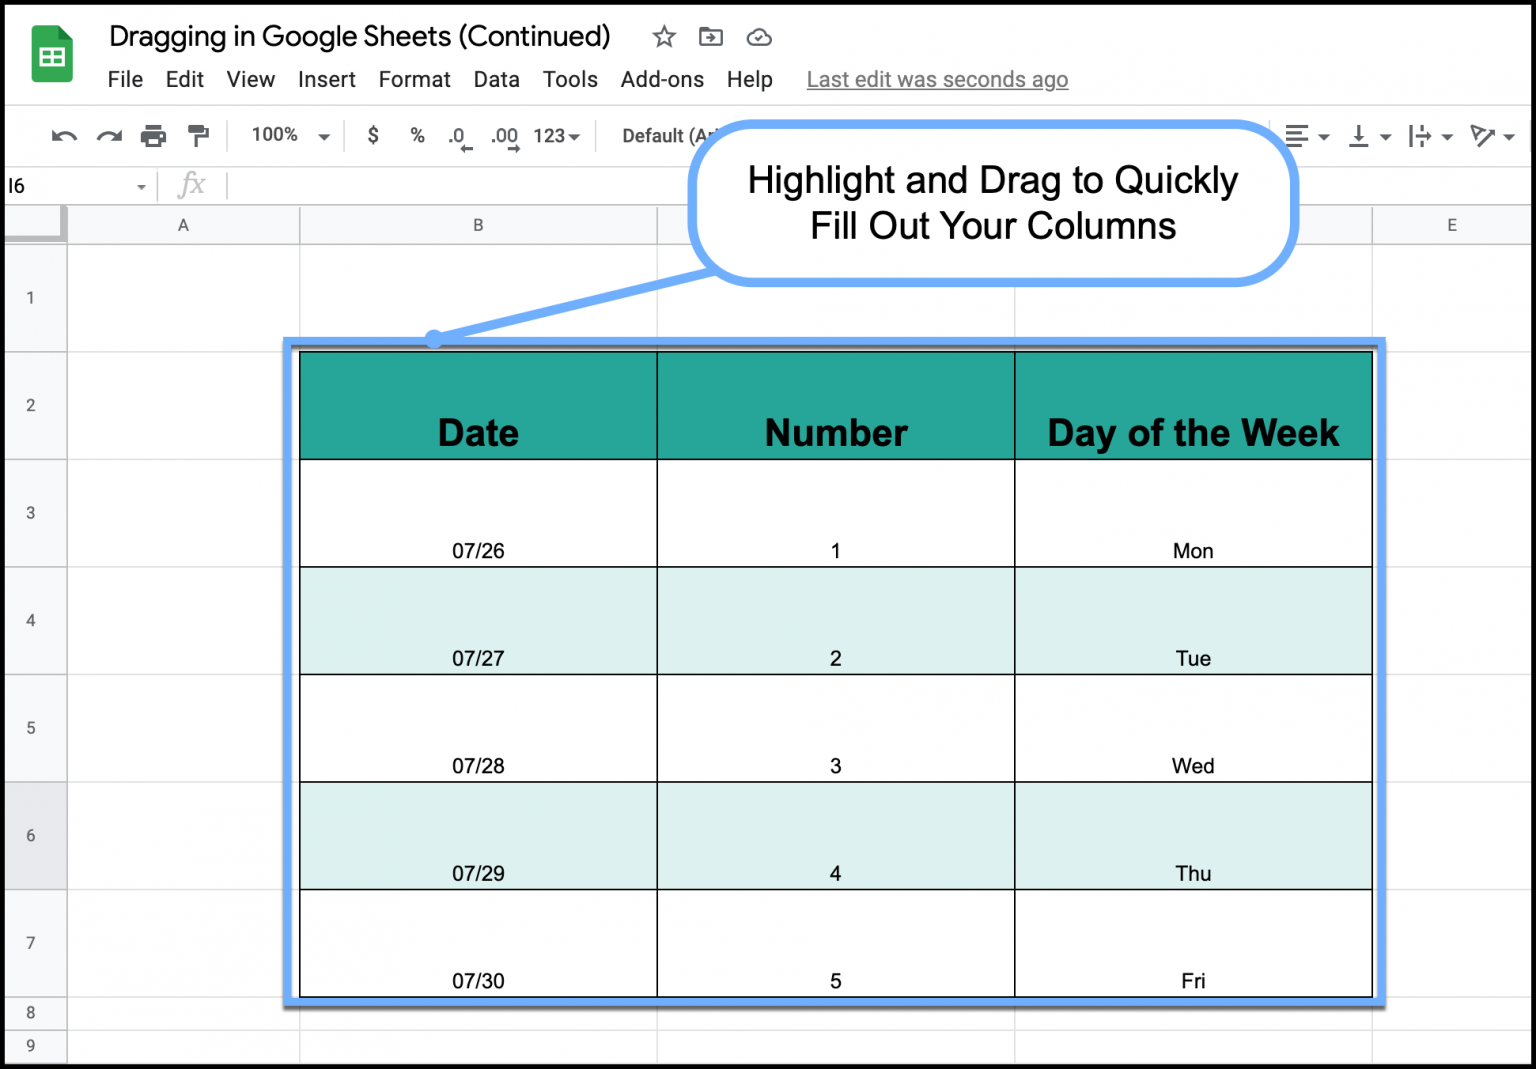Format selection as currency
The image size is (1536, 1069).
[x=372, y=135]
